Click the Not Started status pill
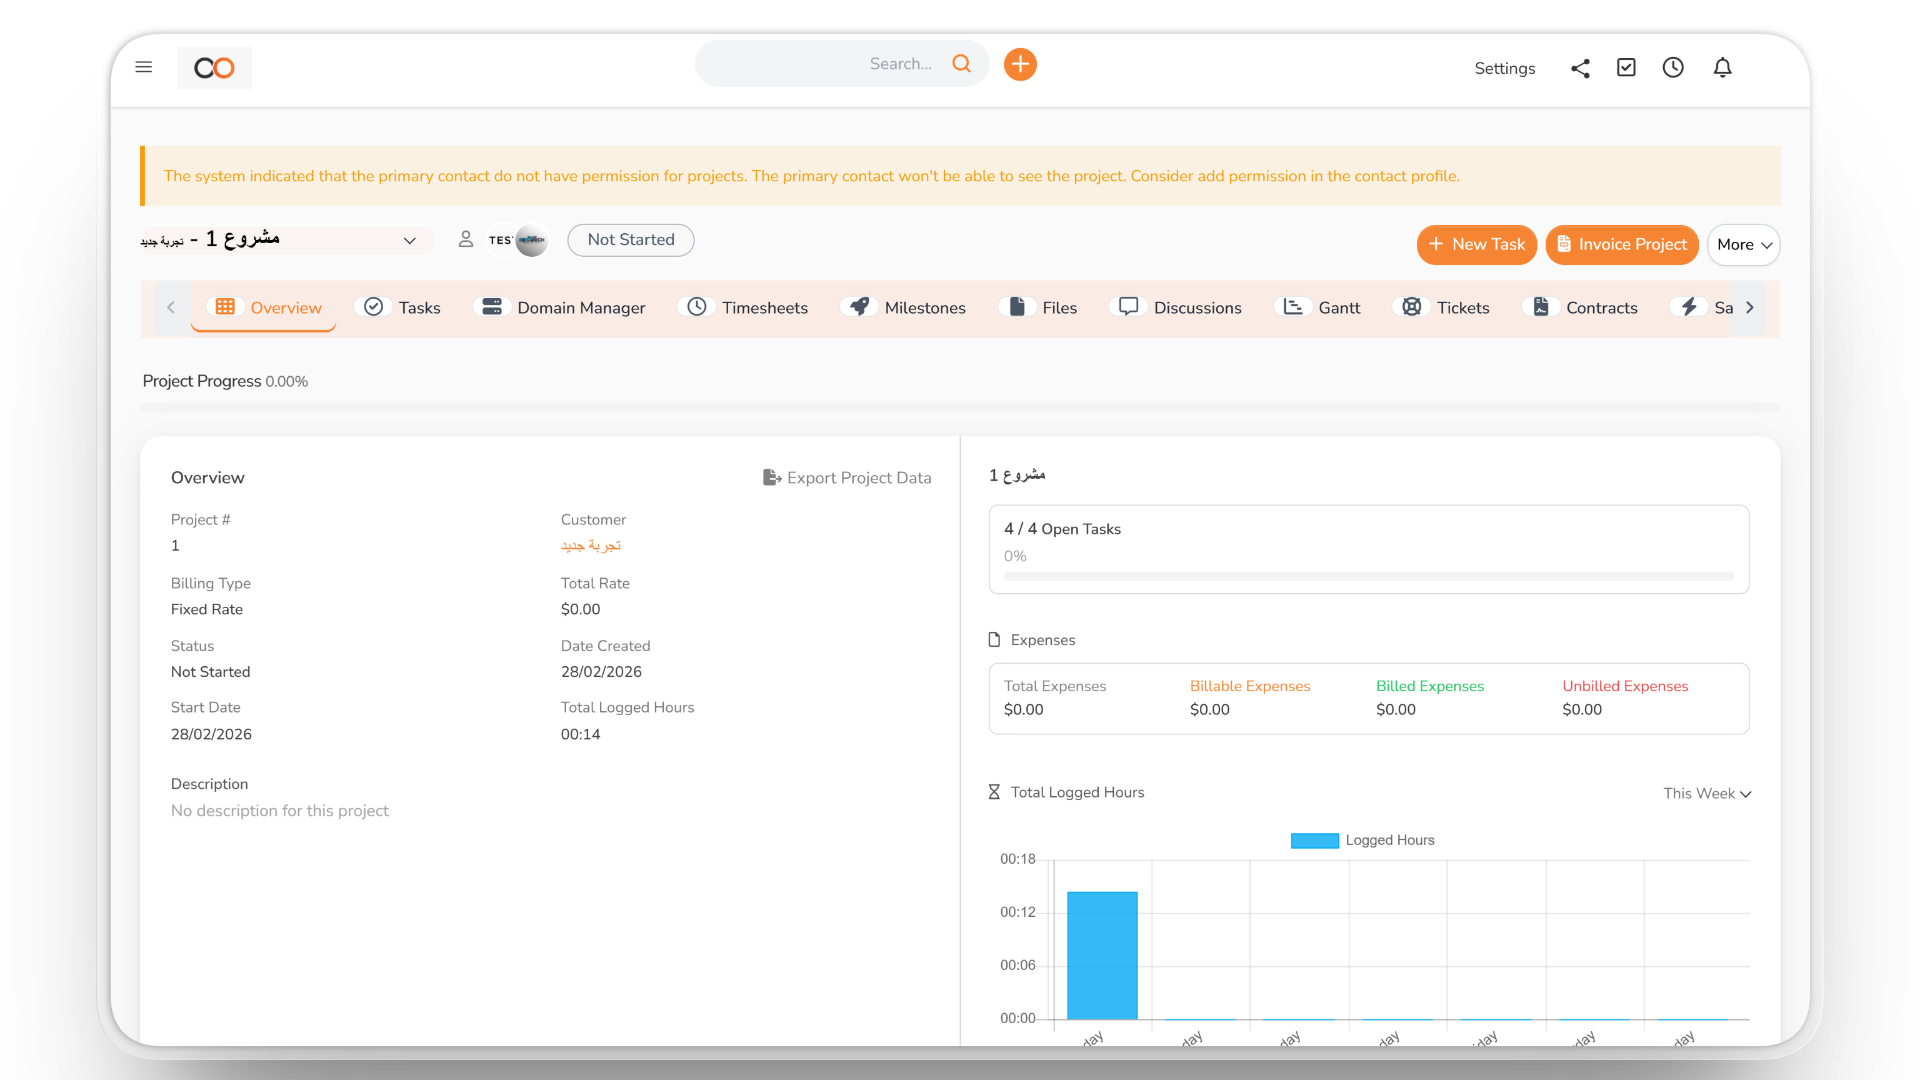Screen dimensions: 1920x1080 pyautogui.click(x=630, y=240)
